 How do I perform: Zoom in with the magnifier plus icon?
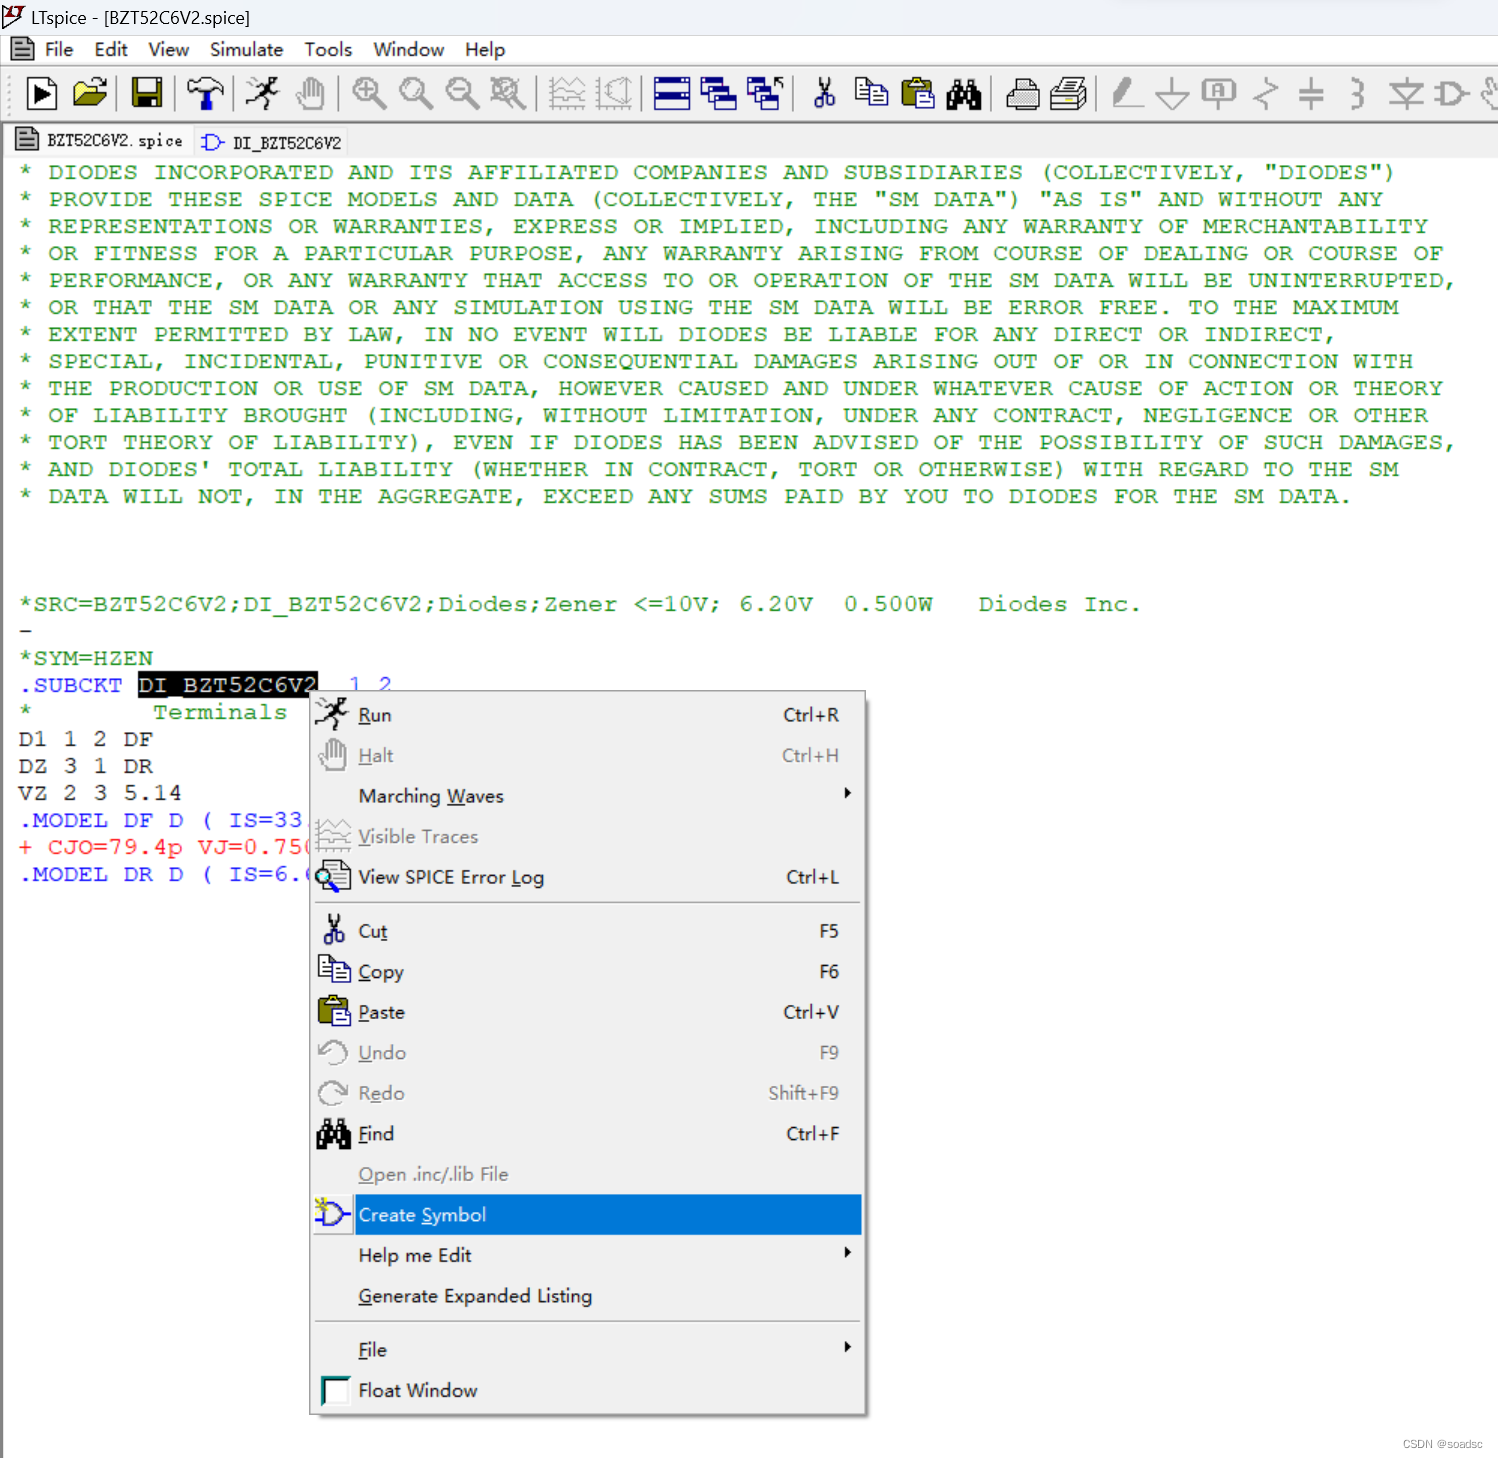(369, 94)
